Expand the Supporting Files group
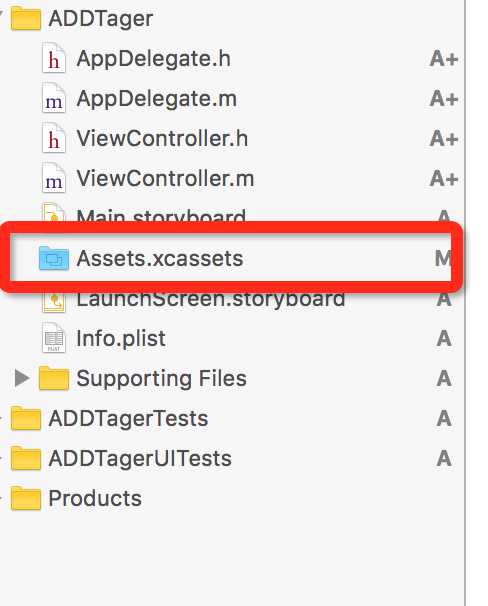This screenshot has width=488, height=606. (22, 378)
